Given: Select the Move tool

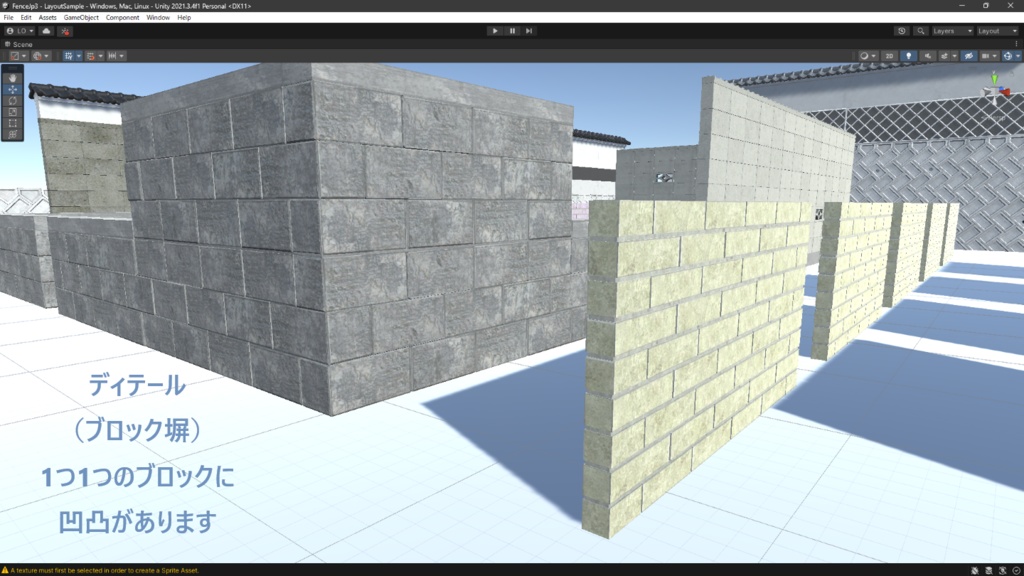Looking at the screenshot, I should 12,89.
